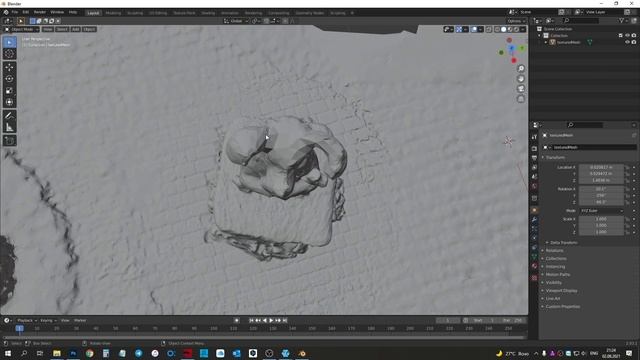640x360 pixels.
Task: Open Global transform orientation dropdown
Action: tap(236, 21)
